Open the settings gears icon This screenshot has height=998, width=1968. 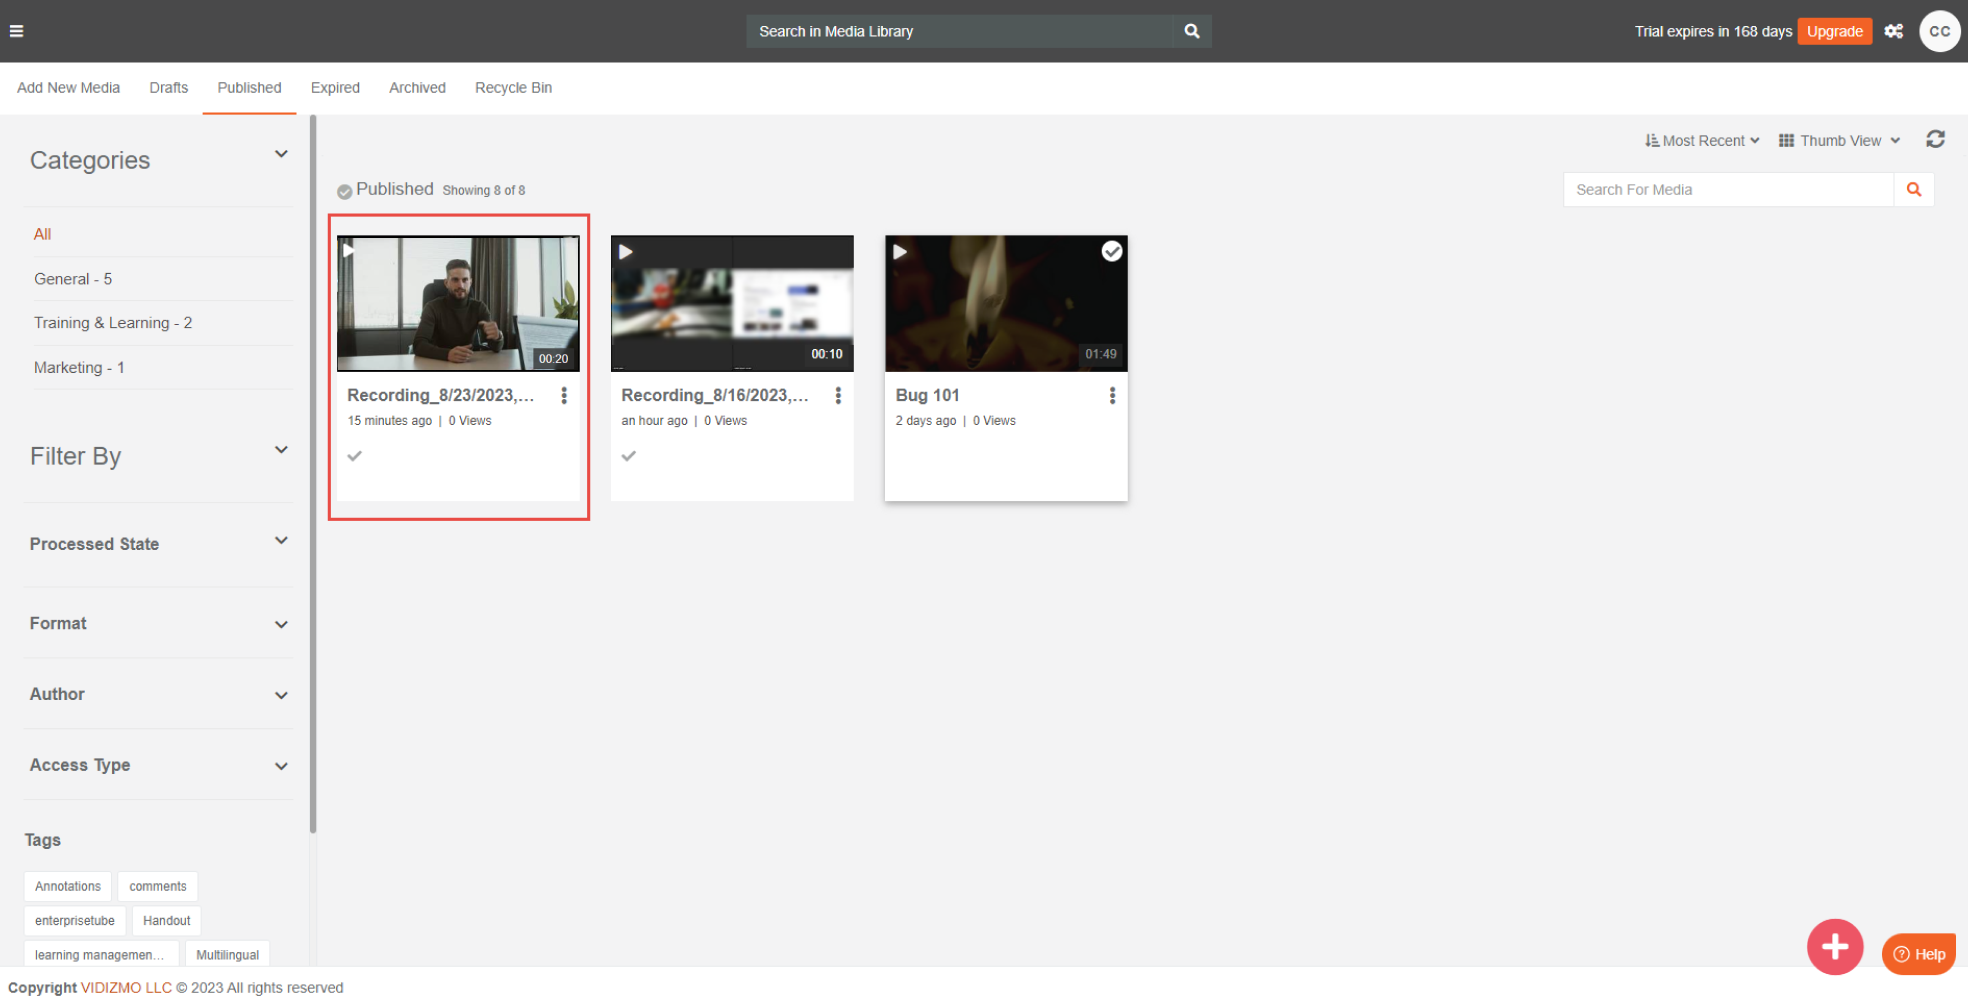click(x=1893, y=31)
